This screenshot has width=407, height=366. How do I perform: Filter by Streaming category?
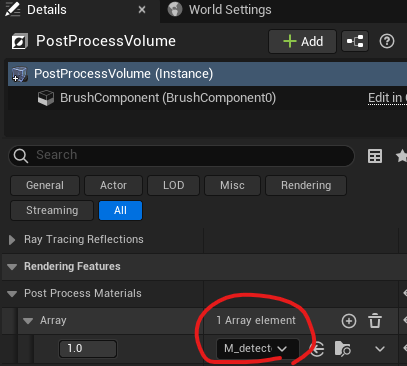pyautogui.click(x=52, y=210)
